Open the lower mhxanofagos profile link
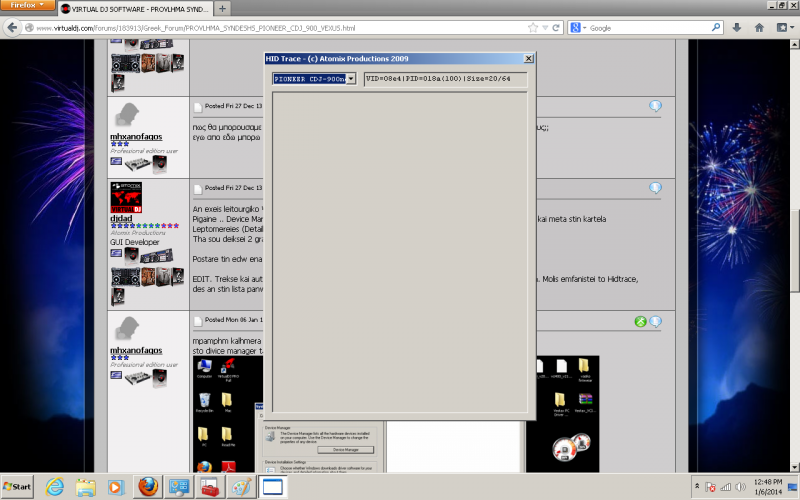The height and width of the screenshot is (500, 800). coord(136,350)
